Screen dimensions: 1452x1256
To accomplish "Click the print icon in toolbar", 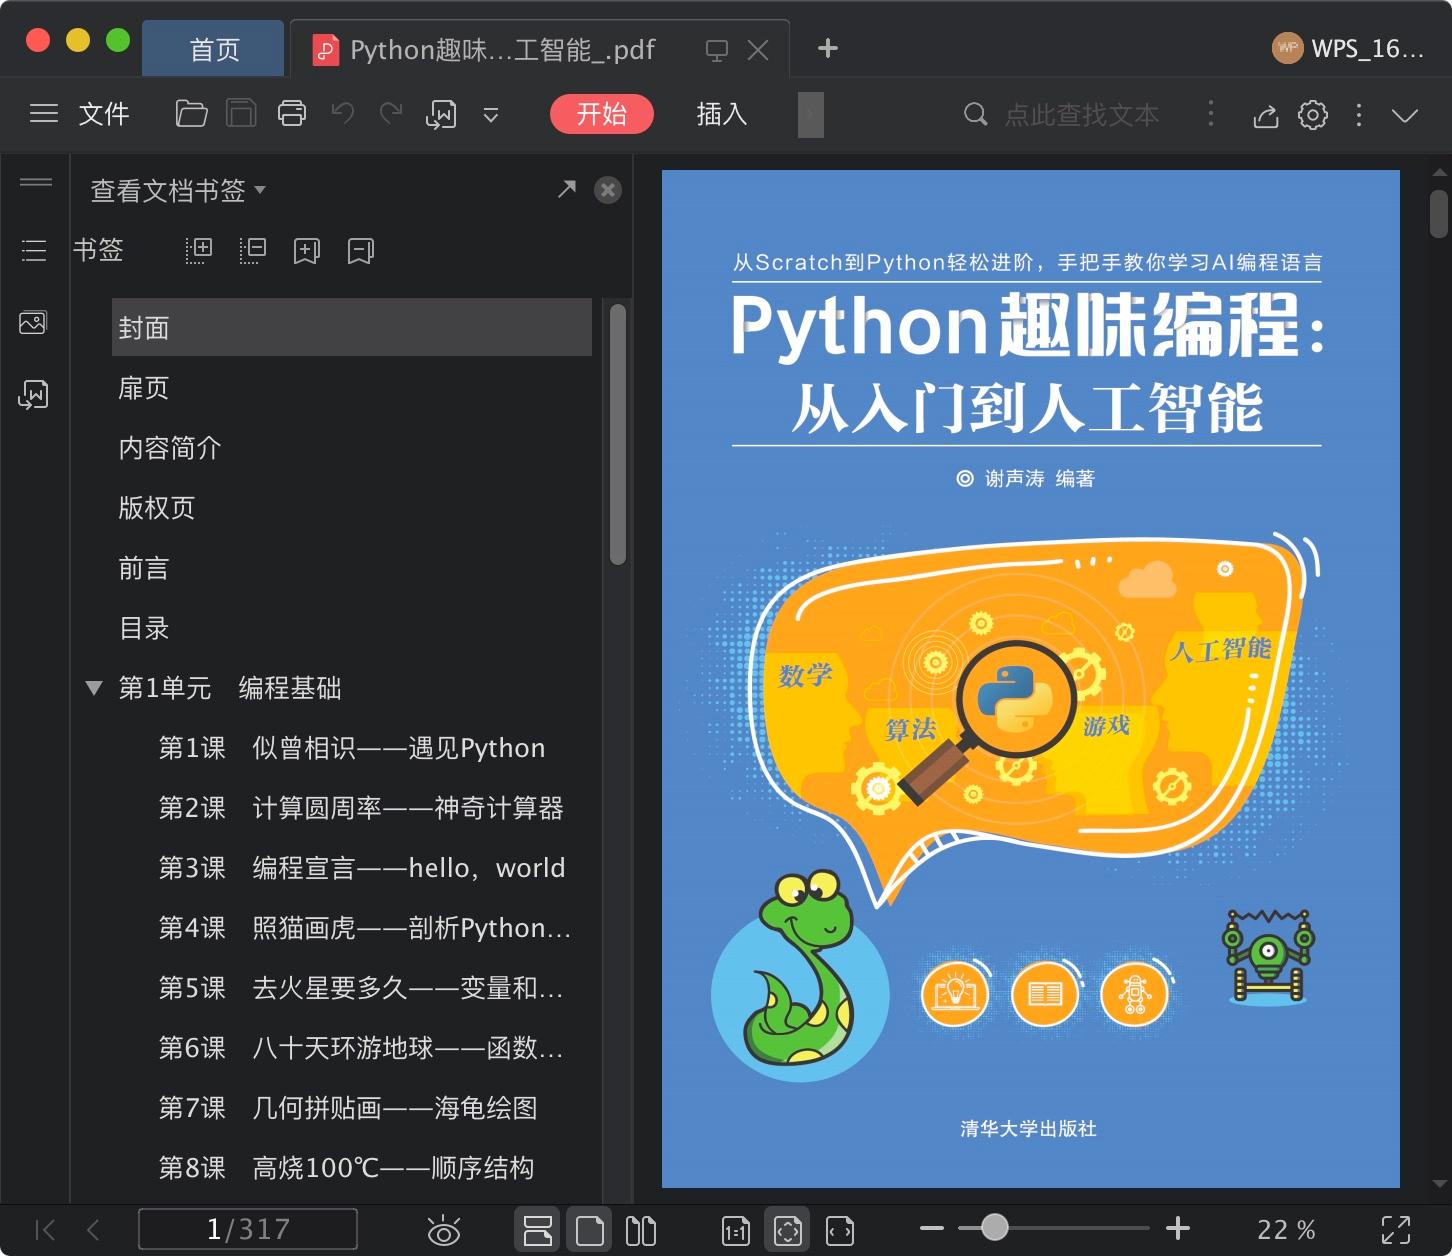I will [292, 114].
